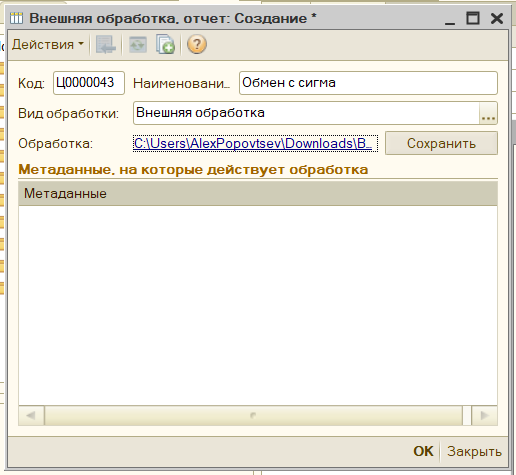Maximize the dialog window

click(473, 18)
